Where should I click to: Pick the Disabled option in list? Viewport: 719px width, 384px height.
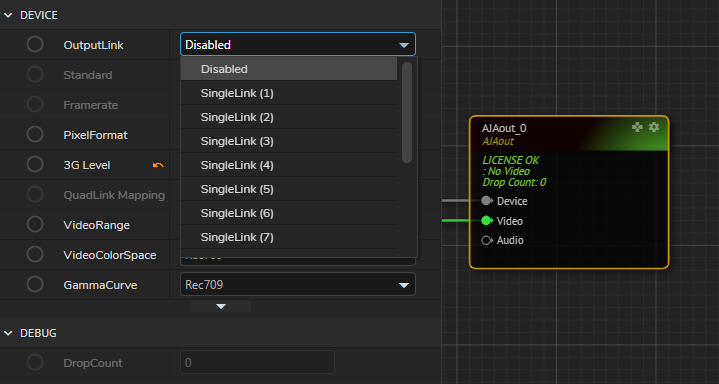click(x=289, y=69)
